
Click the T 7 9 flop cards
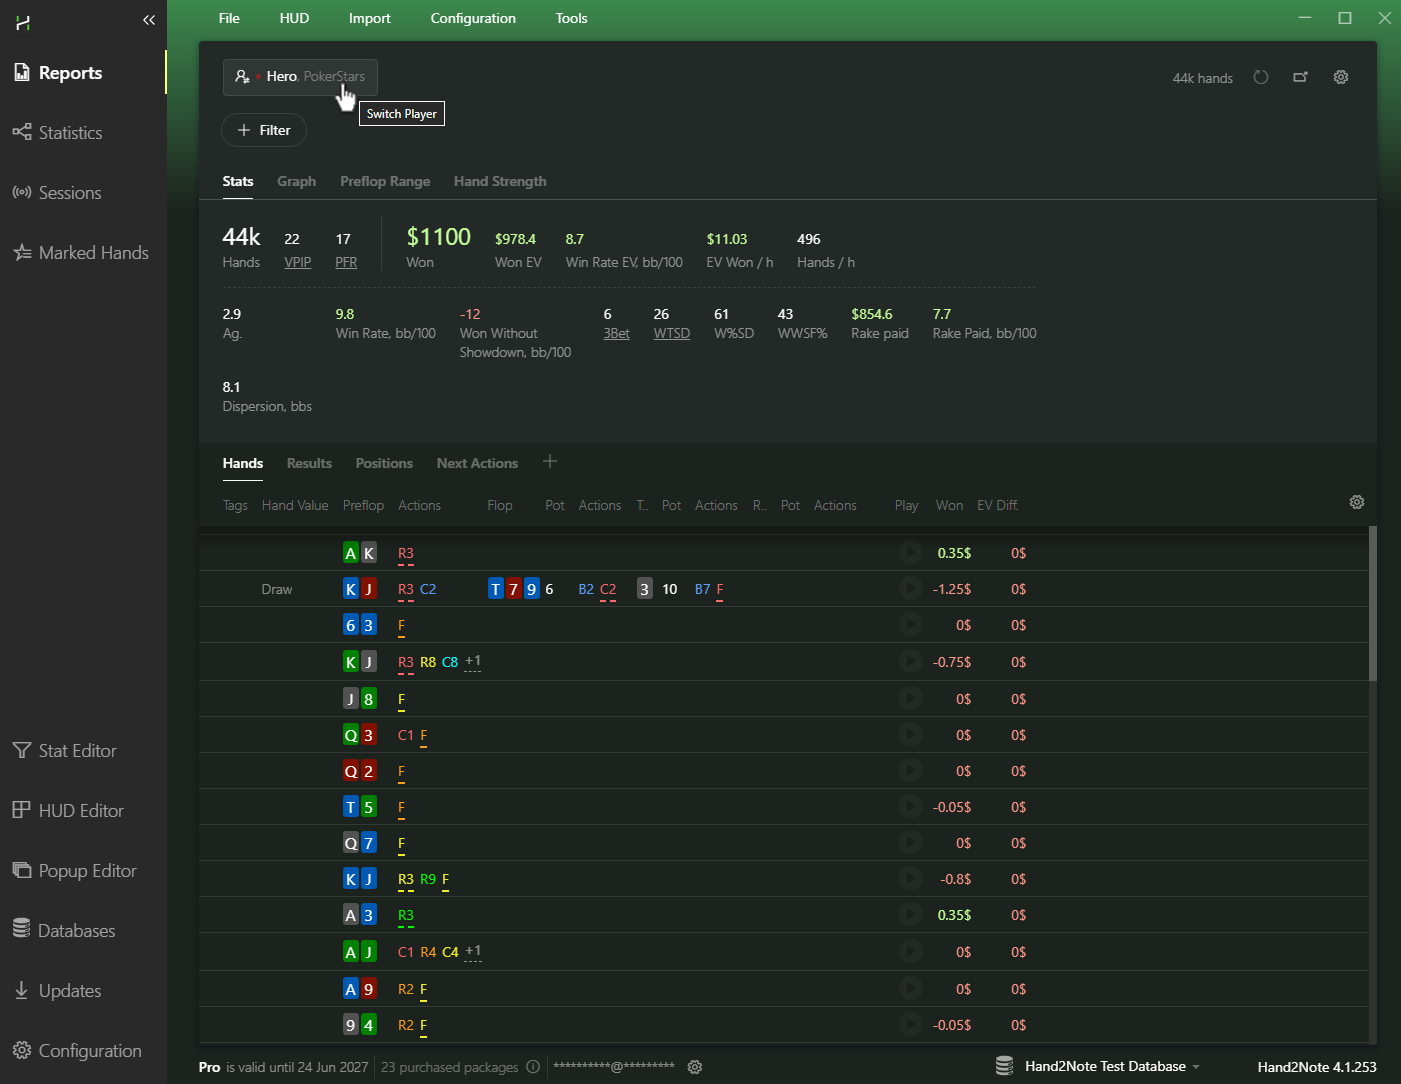click(x=514, y=589)
